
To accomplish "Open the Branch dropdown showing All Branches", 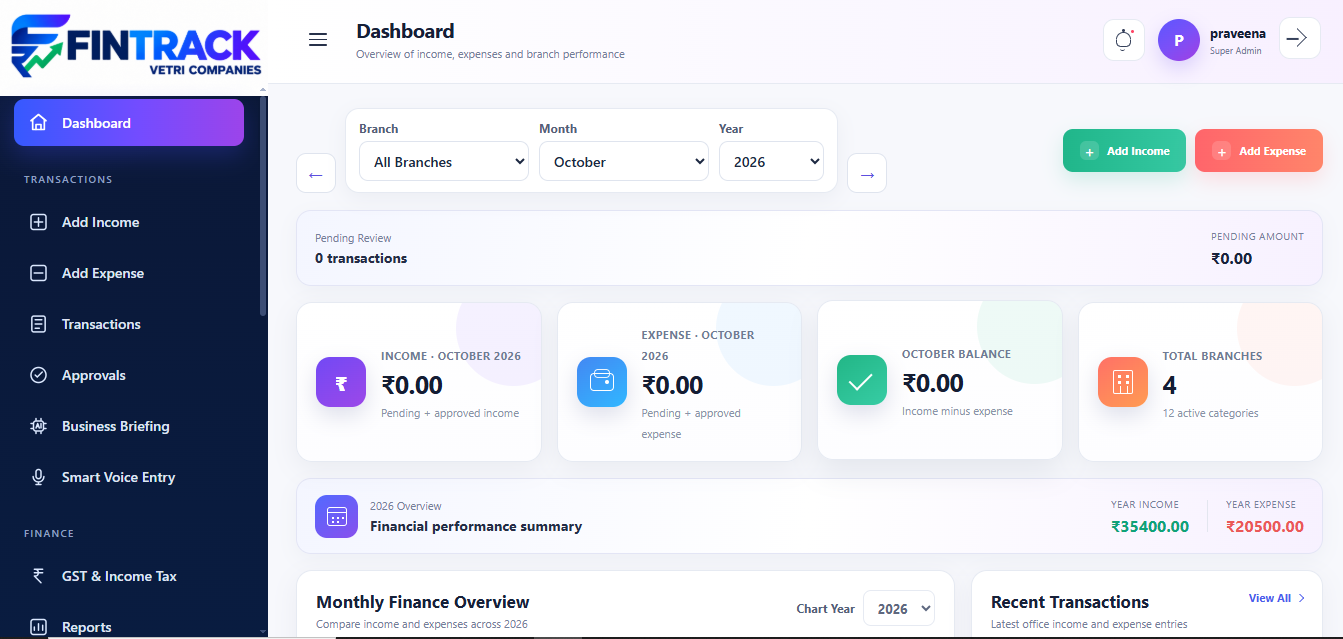I will tap(444, 161).
